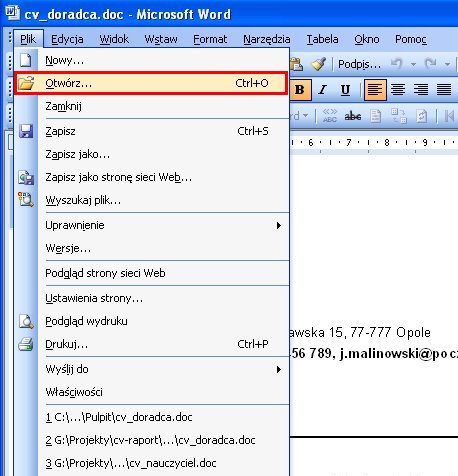458x476 pixels.
Task: Open the Edycja menu
Action: point(67,39)
